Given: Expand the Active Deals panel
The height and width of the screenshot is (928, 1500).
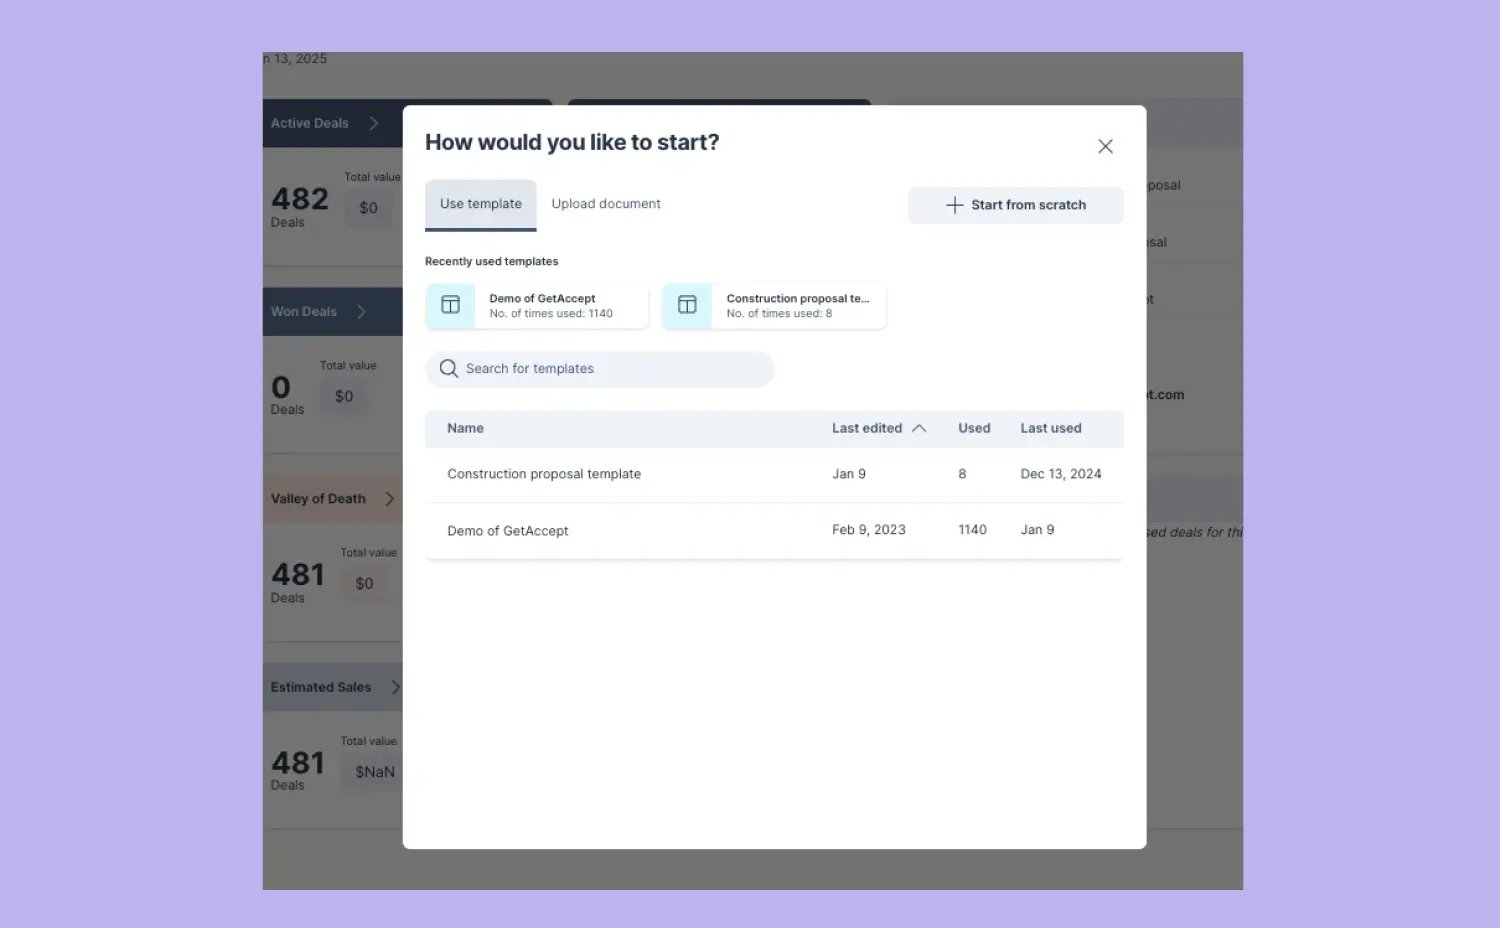Looking at the screenshot, I should point(374,122).
